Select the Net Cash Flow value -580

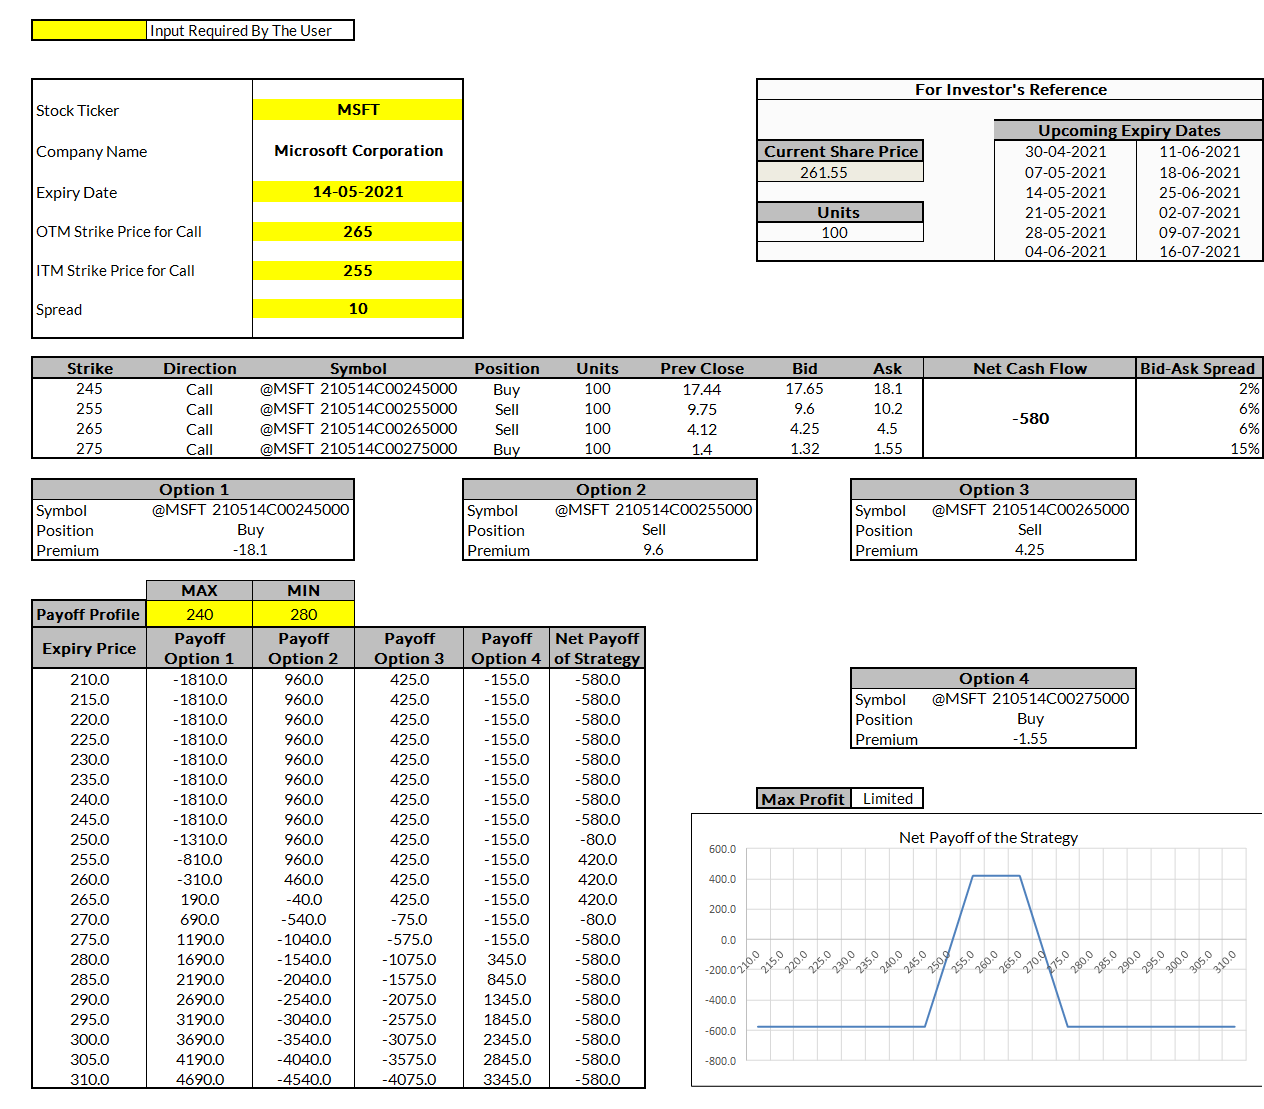pyautogui.click(x=1030, y=419)
